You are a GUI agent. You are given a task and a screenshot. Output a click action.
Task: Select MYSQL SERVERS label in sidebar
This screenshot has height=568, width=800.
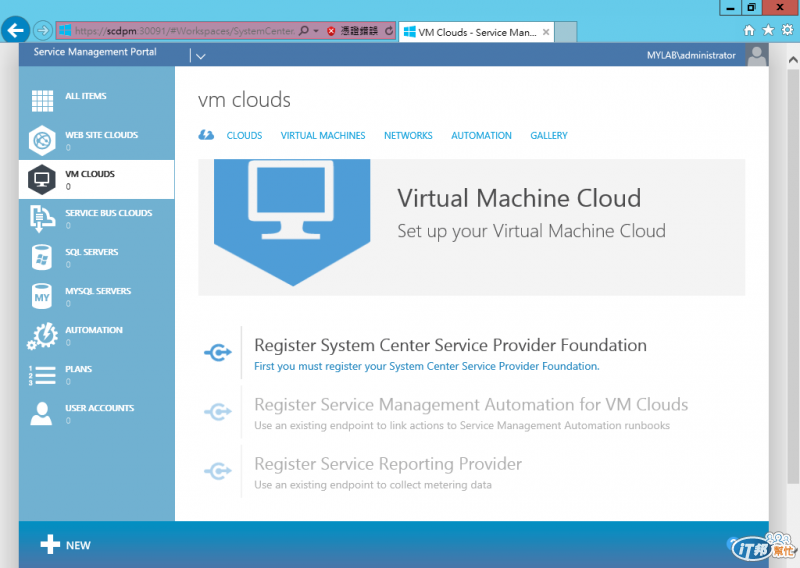click(x=98, y=291)
